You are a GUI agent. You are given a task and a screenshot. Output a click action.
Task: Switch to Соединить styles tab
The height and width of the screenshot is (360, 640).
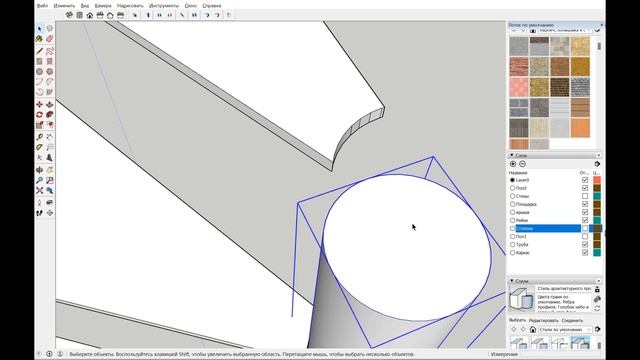tap(572, 320)
